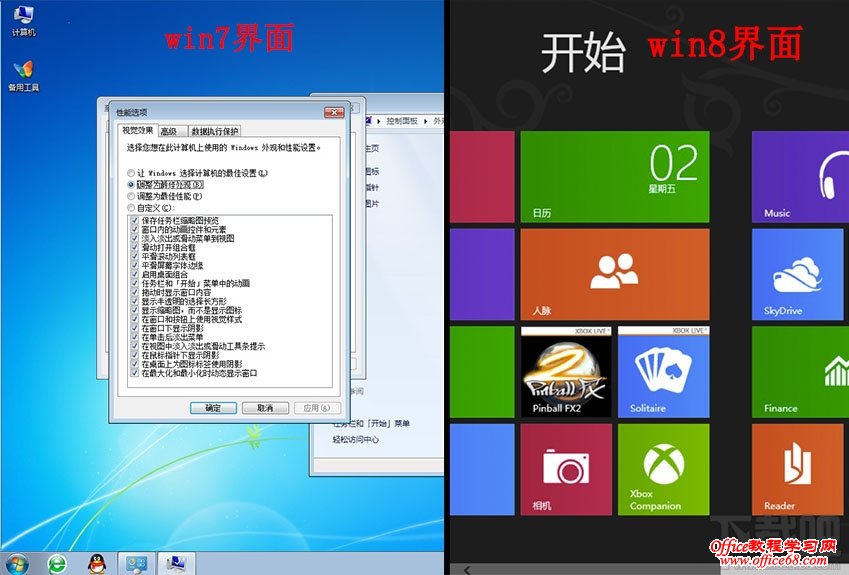
Task: Select 调整为最佳性能 radio option
Action: 131,196
